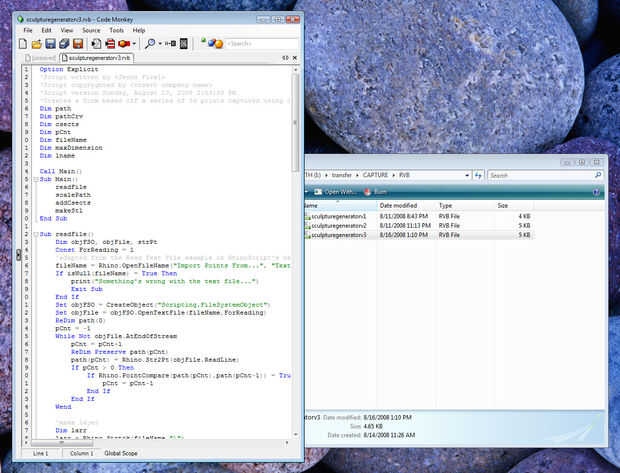The height and width of the screenshot is (473, 620).
Task: Click the Open With button in Explorer
Action: click(335, 191)
